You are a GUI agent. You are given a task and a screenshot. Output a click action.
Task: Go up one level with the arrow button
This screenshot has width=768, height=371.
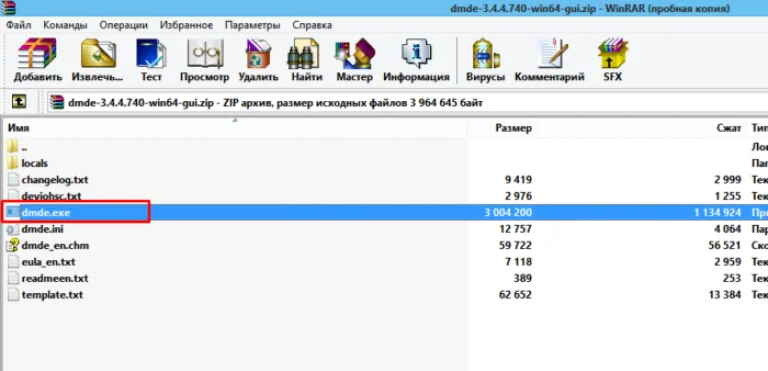pyautogui.click(x=19, y=102)
